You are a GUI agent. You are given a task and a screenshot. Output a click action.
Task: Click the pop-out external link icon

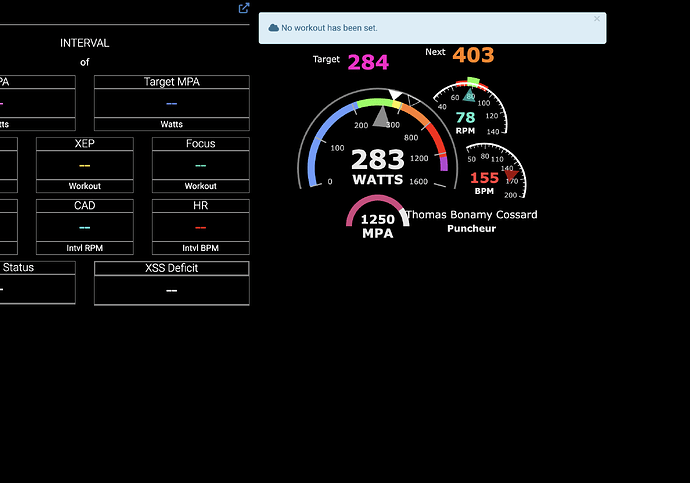244,8
